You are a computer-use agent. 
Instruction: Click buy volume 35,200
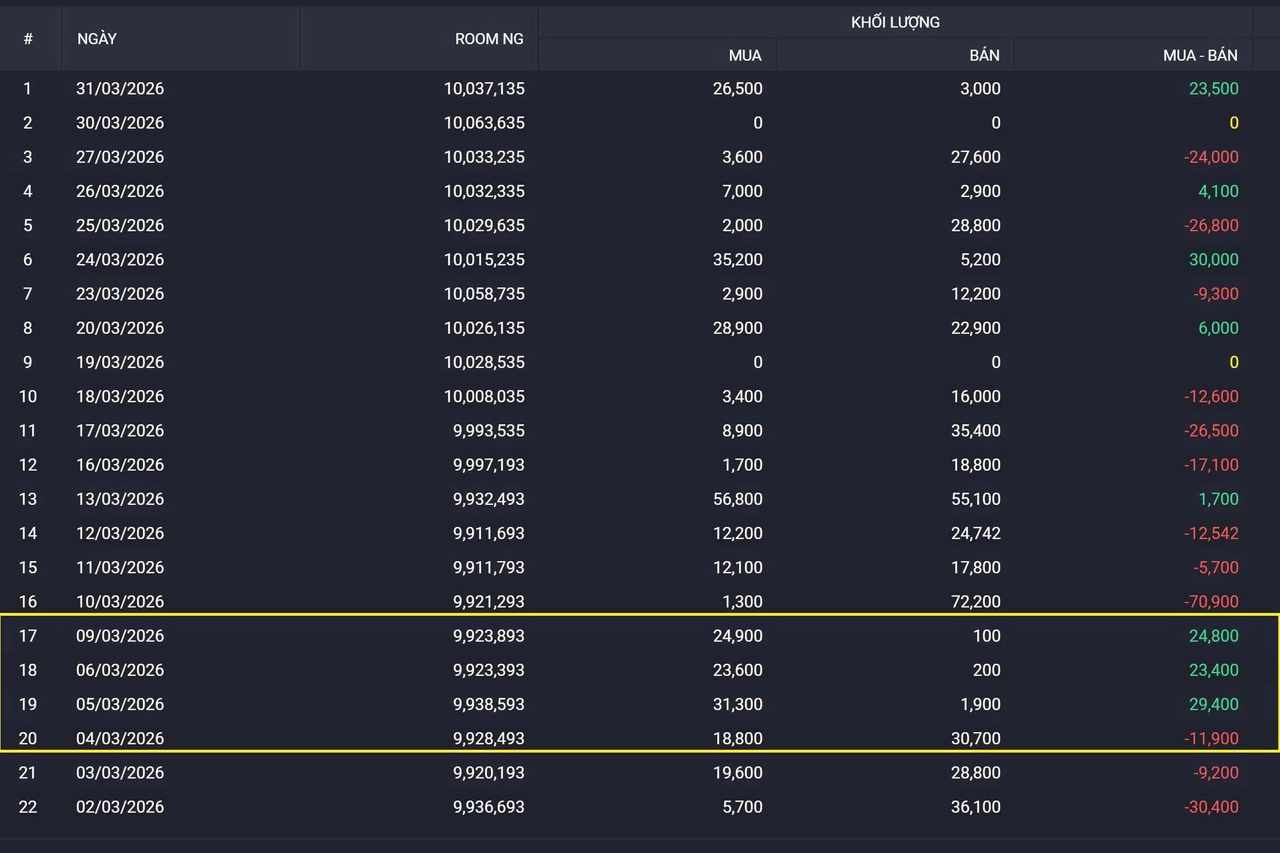tap(738, 259)
